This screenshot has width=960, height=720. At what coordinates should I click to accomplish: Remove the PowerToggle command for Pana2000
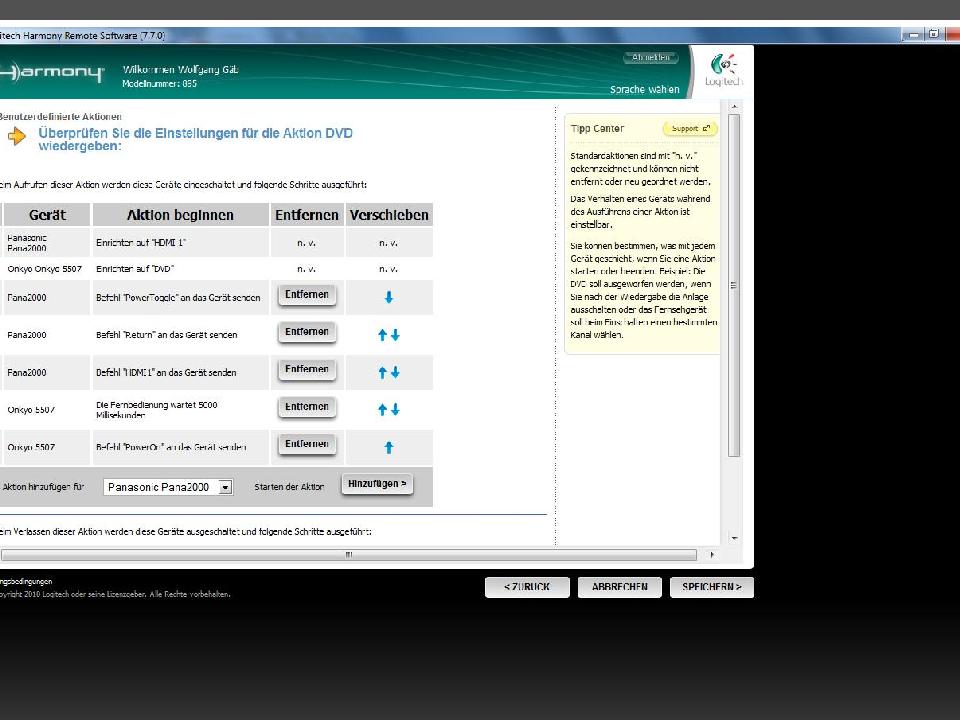(307, 295)
